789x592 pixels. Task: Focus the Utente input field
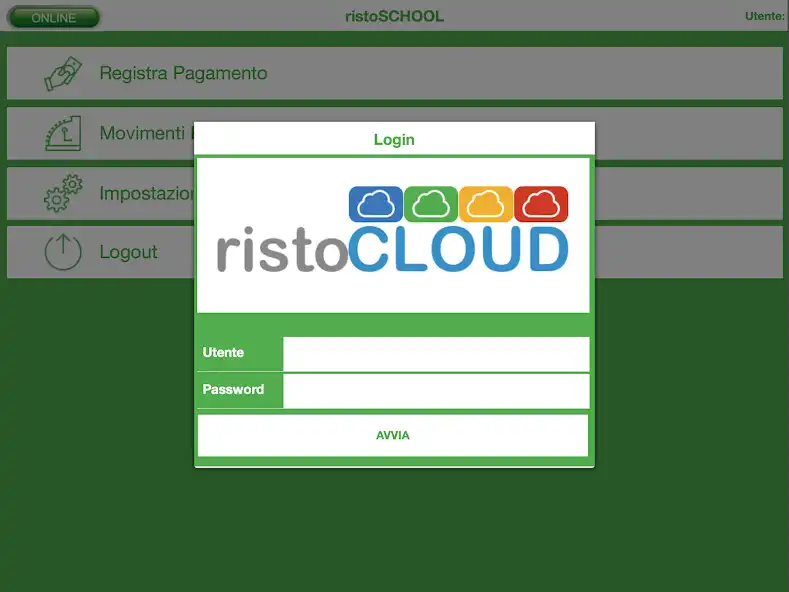(436, 354)
